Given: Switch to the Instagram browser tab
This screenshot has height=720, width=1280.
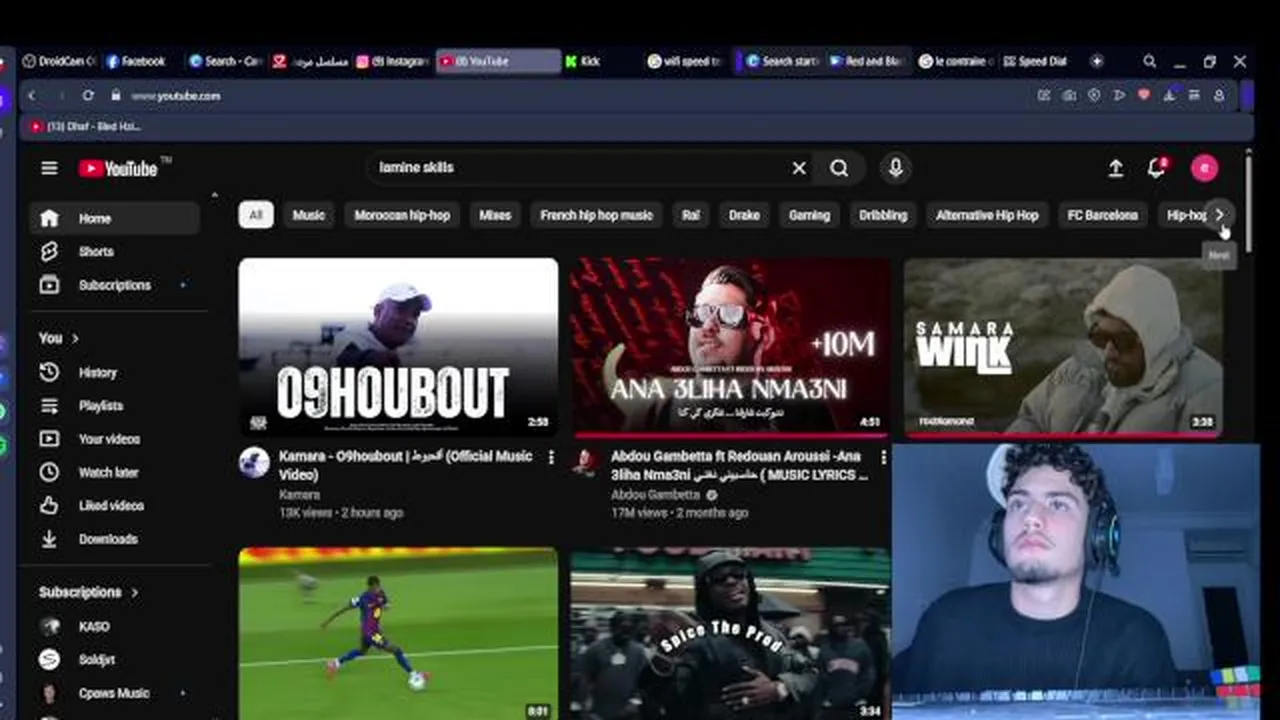Looking at the screenshot, I should coord(392,61).
